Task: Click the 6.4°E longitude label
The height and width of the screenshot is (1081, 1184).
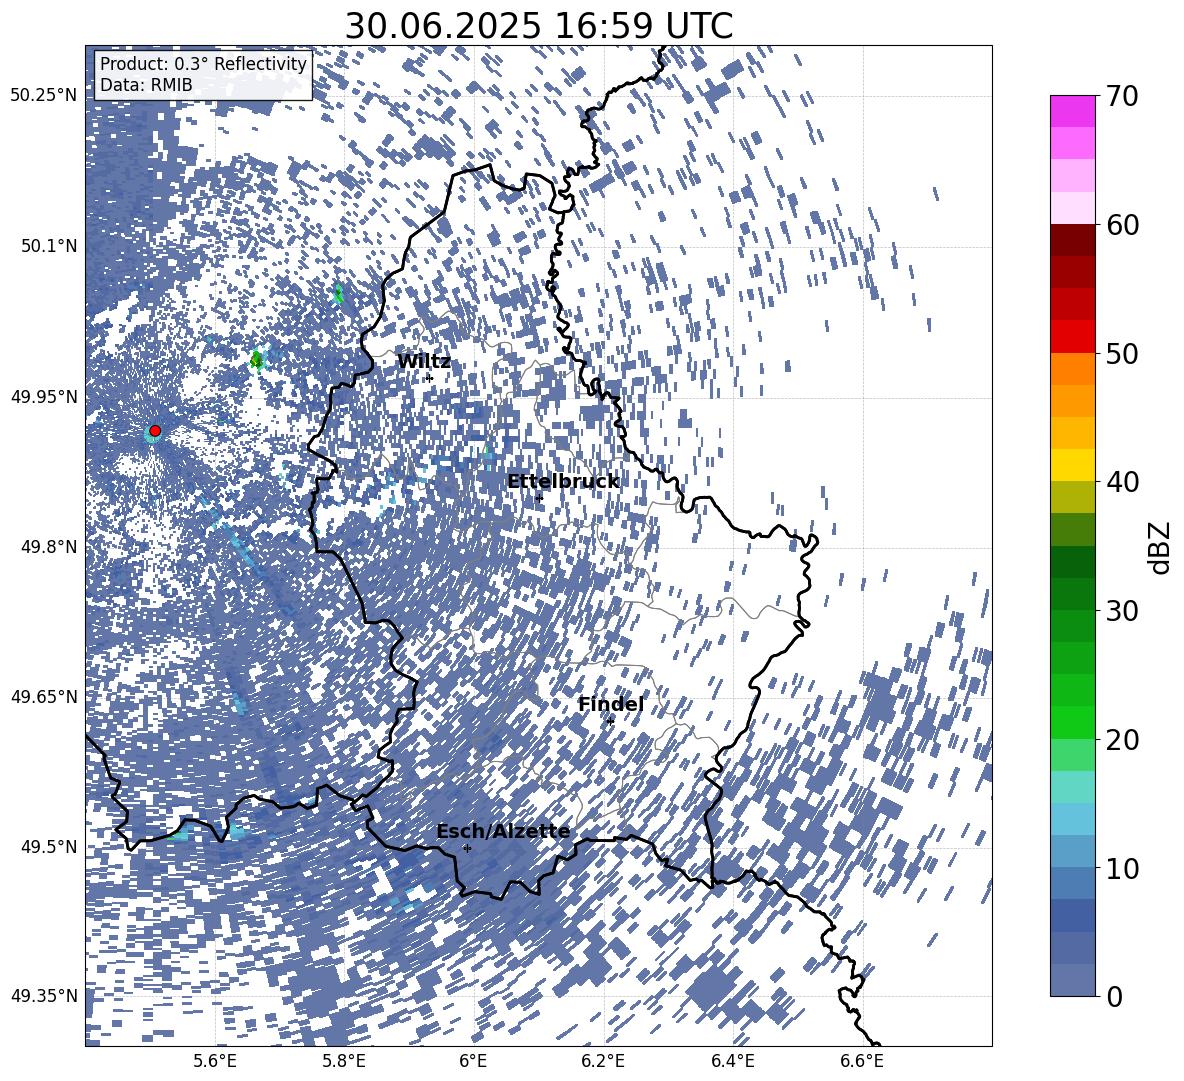Action: [x=732, y=1061]
